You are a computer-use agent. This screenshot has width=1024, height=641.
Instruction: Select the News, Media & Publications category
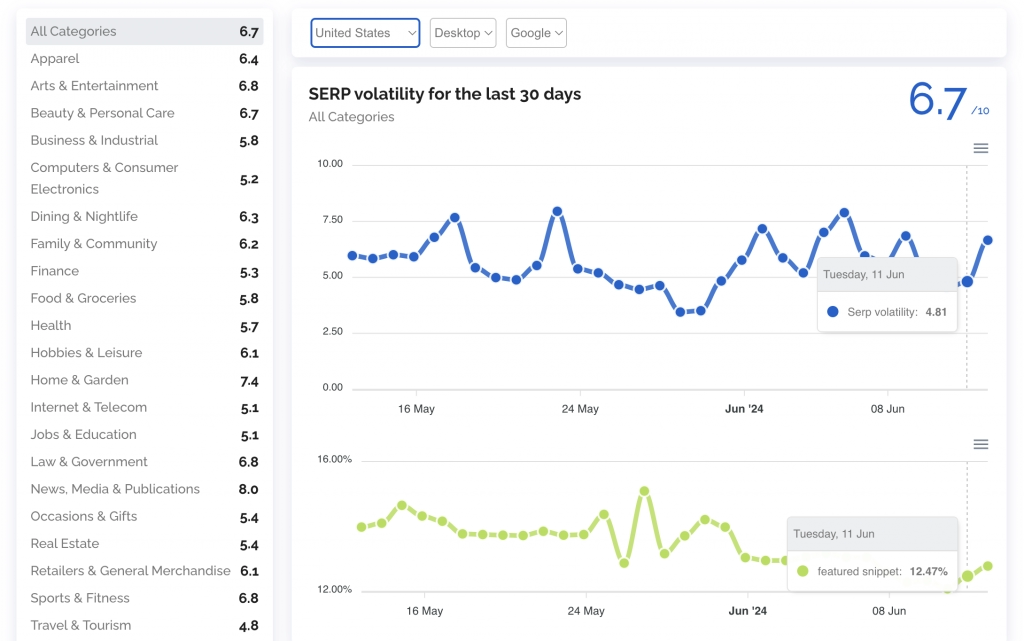tap(112, 488)
